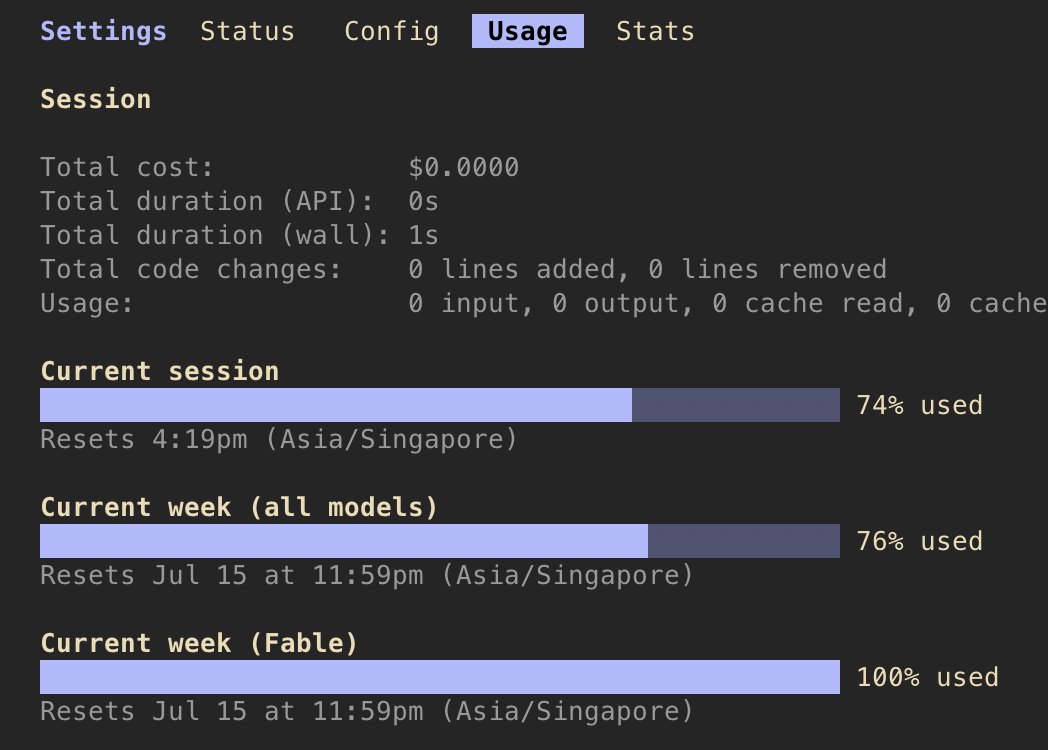The image size is (1048, 750).
Task: Click the '100% used' label
Action: [928, 677]
